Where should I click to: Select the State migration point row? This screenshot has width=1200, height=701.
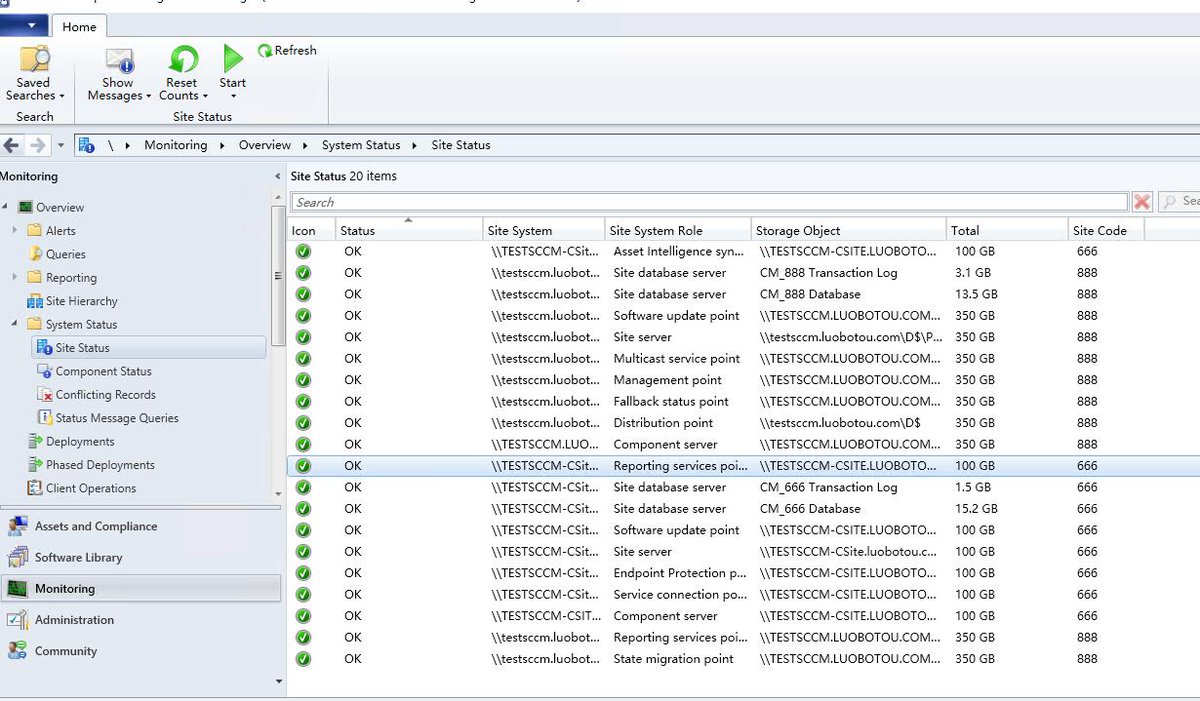click(743, 659)
